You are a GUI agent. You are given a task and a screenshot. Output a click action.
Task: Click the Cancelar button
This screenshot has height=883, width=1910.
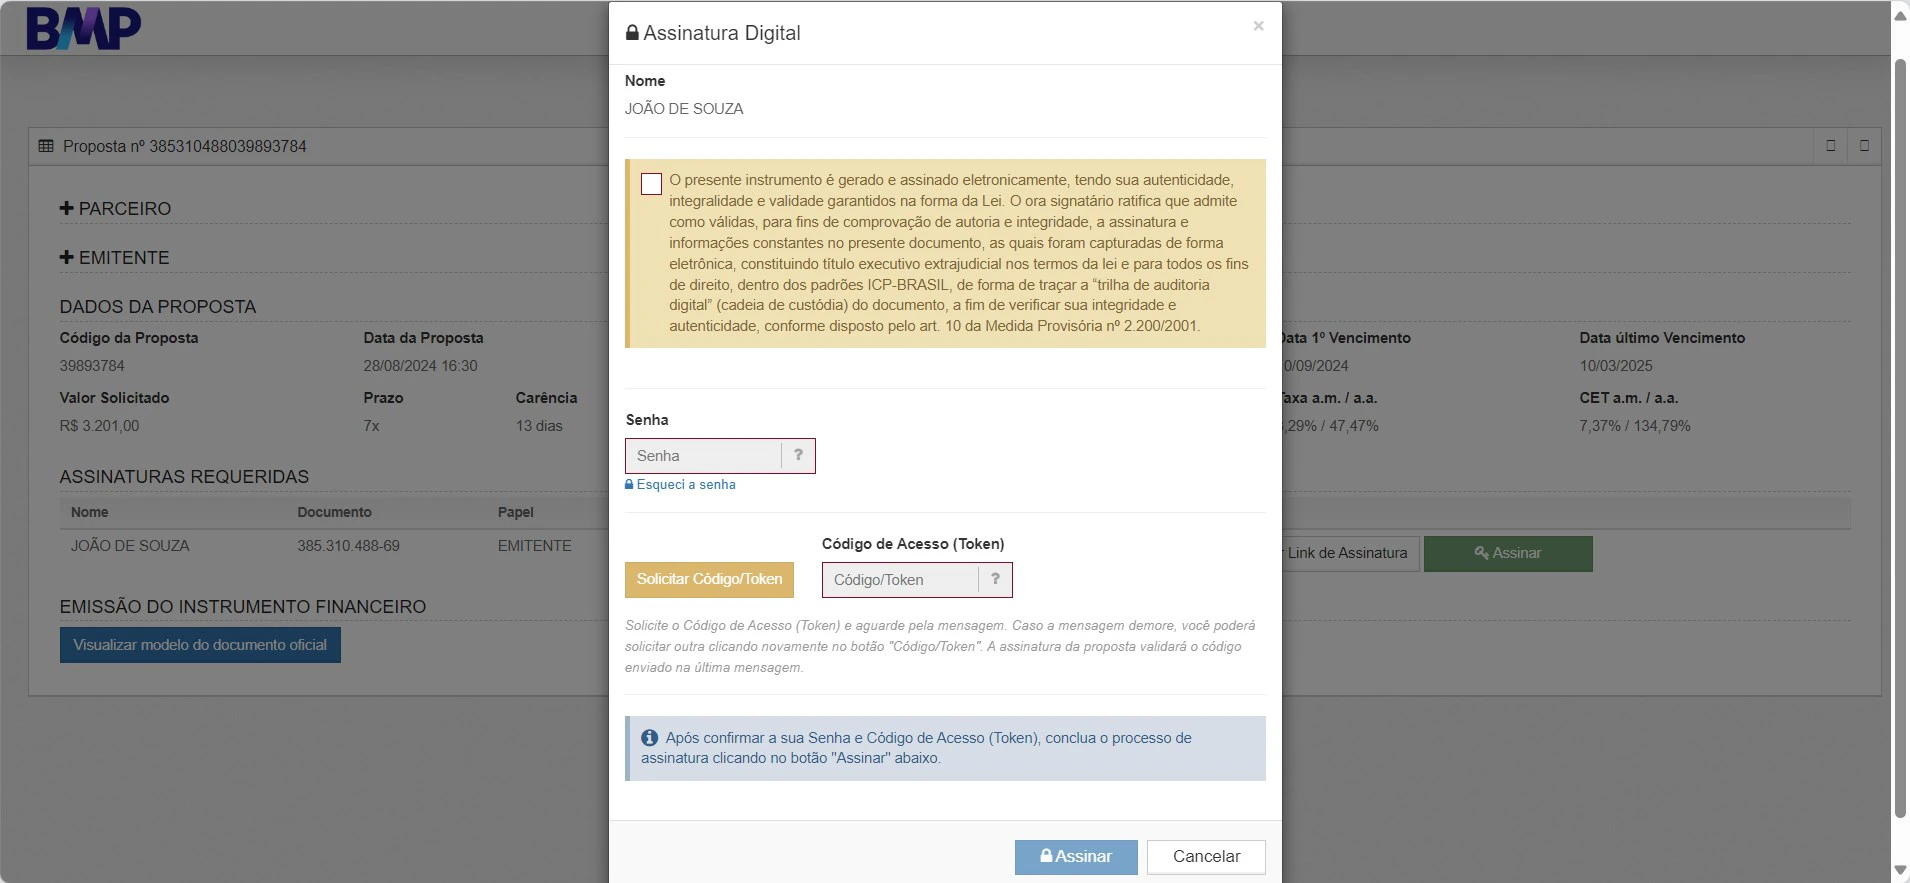point(1206,857)
